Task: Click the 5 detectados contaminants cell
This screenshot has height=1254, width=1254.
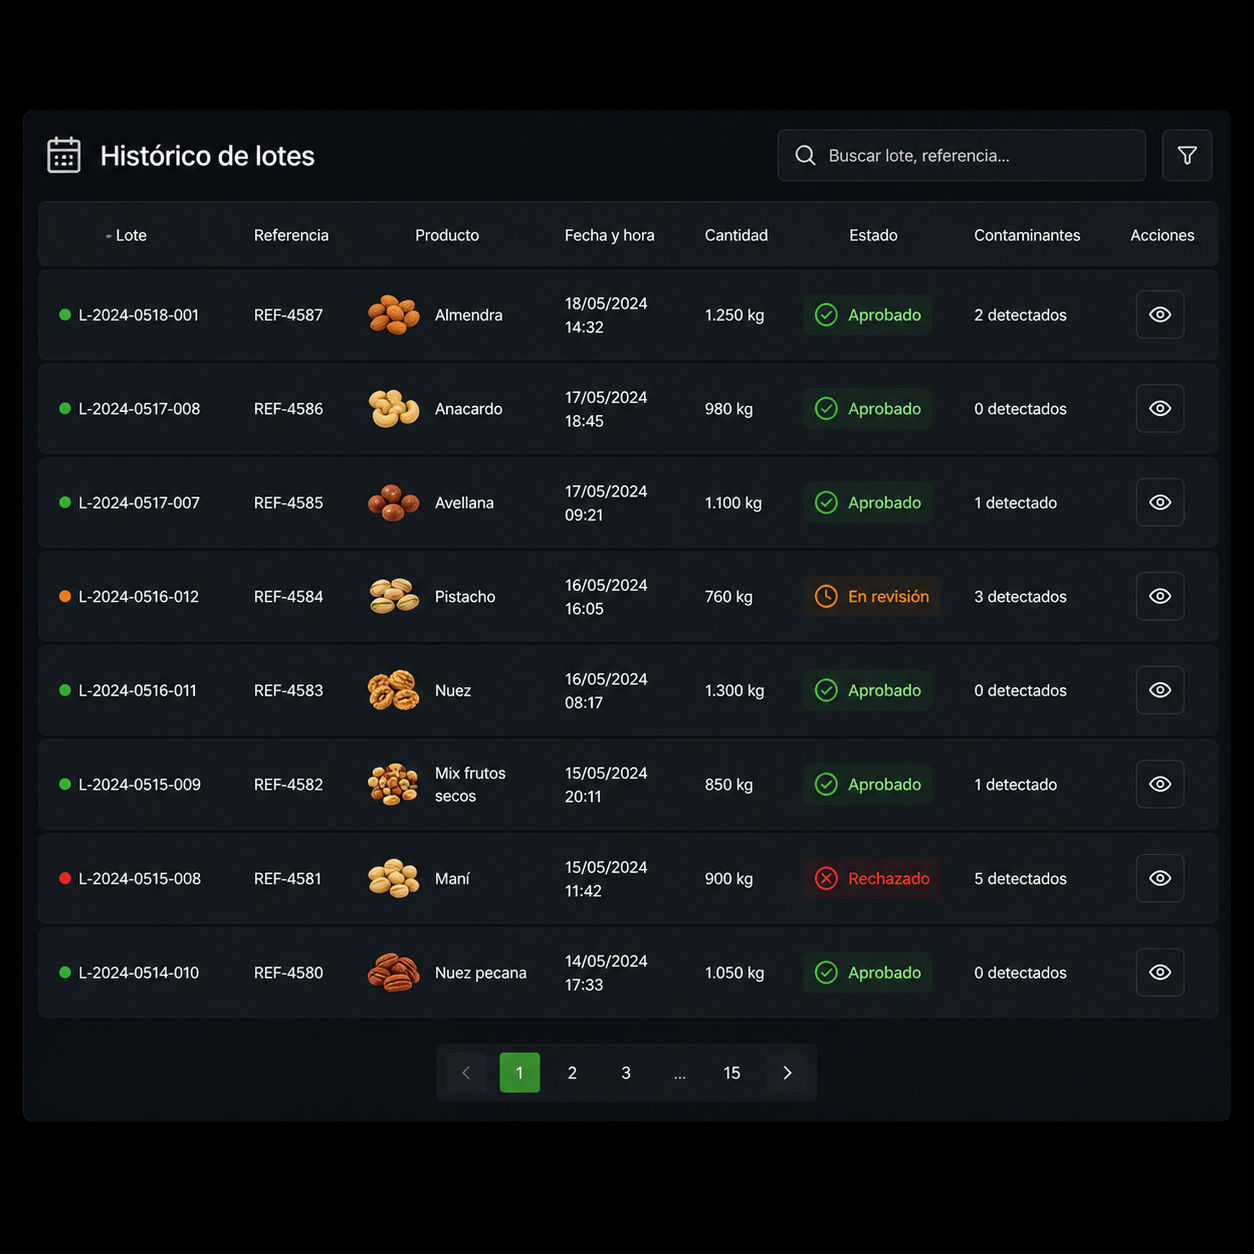Action: click(x=1020, y=879)
